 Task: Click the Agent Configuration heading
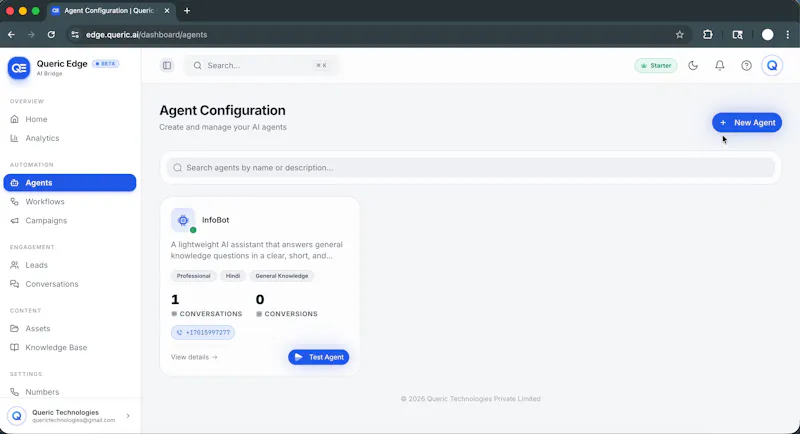[222, 110]
